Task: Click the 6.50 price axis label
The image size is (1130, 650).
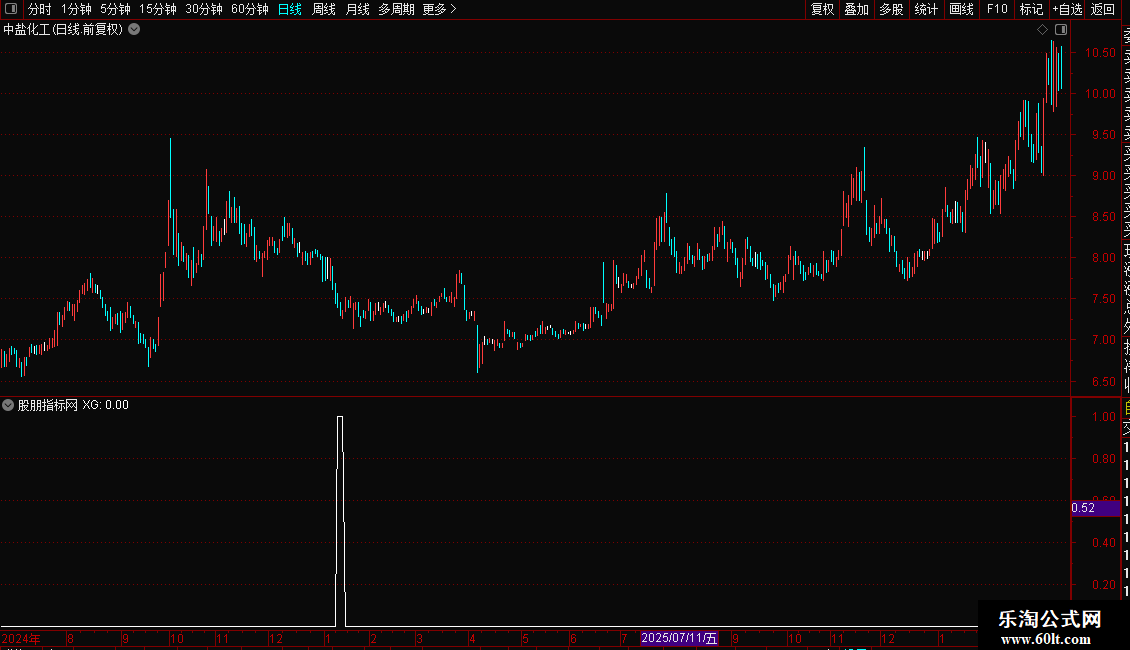Action: [x=1103, y=382]
